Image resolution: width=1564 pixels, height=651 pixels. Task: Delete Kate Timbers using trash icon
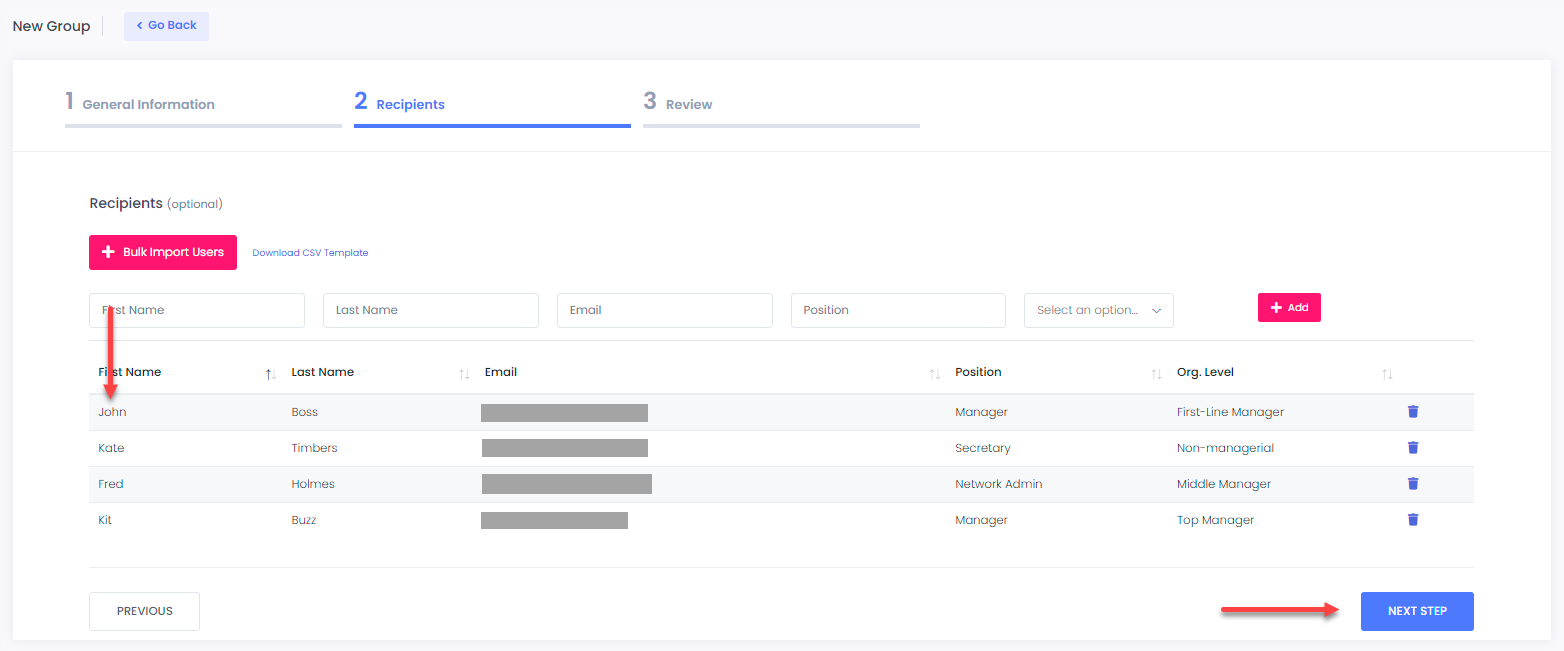point(1413,448)
